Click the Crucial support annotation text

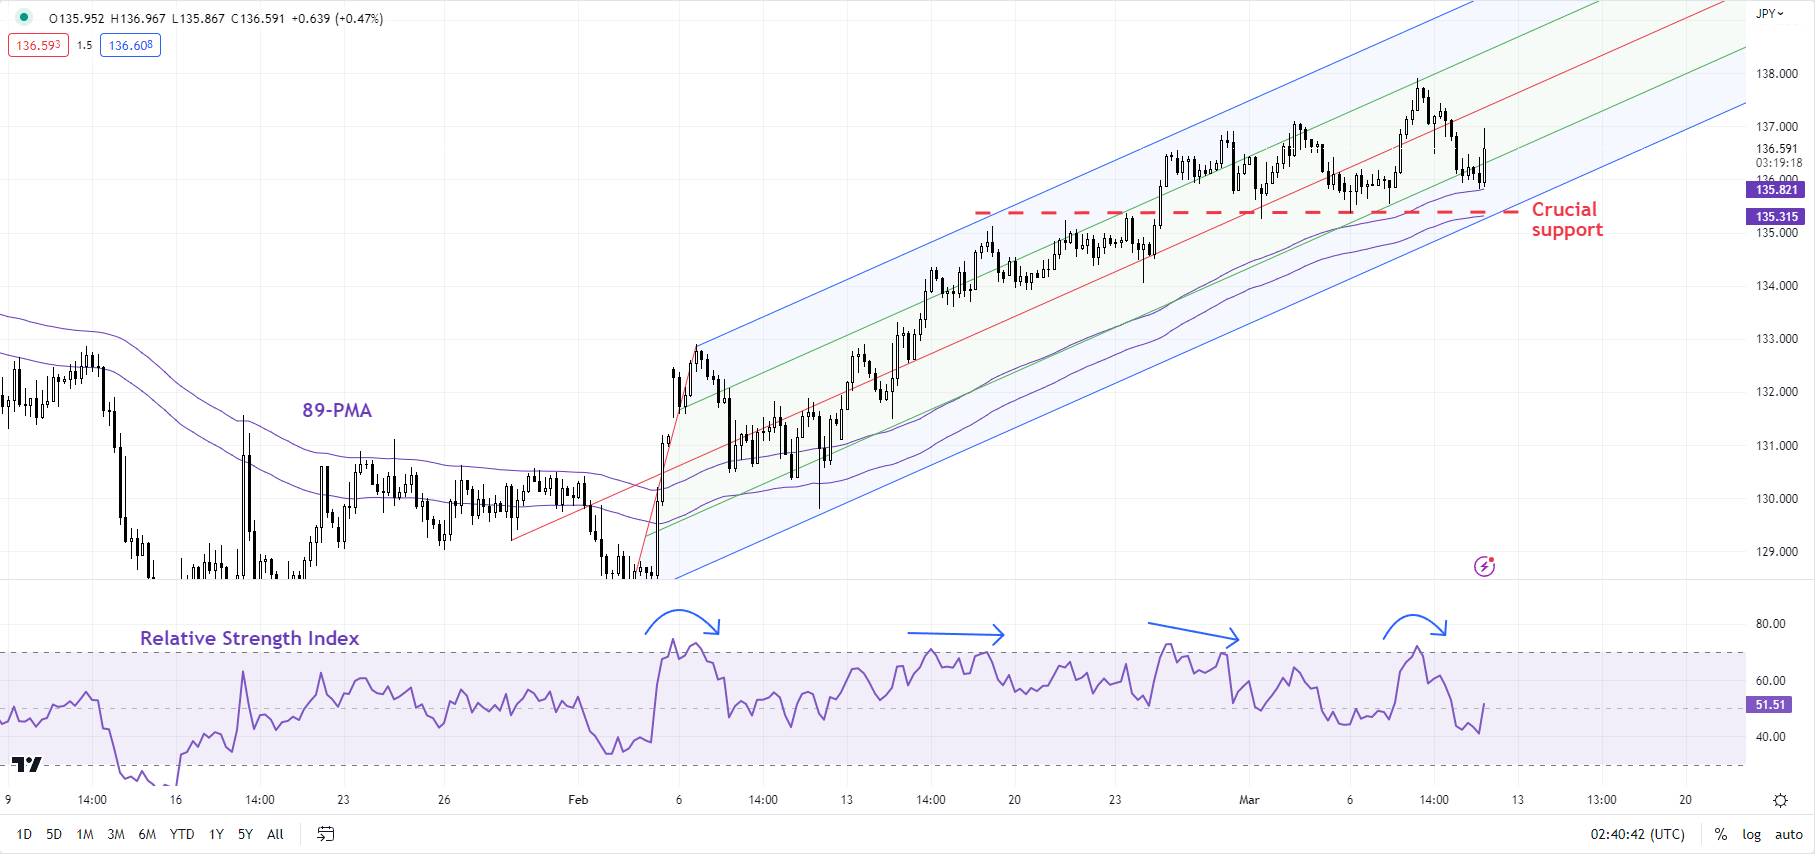click(1566, 220)
